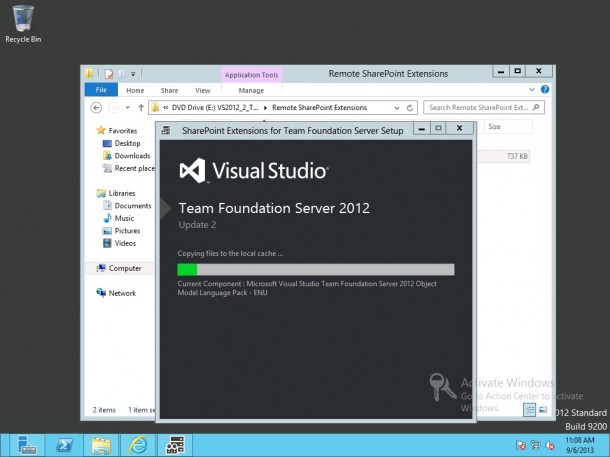Select Desktop in navigation pane

[127, 143]
